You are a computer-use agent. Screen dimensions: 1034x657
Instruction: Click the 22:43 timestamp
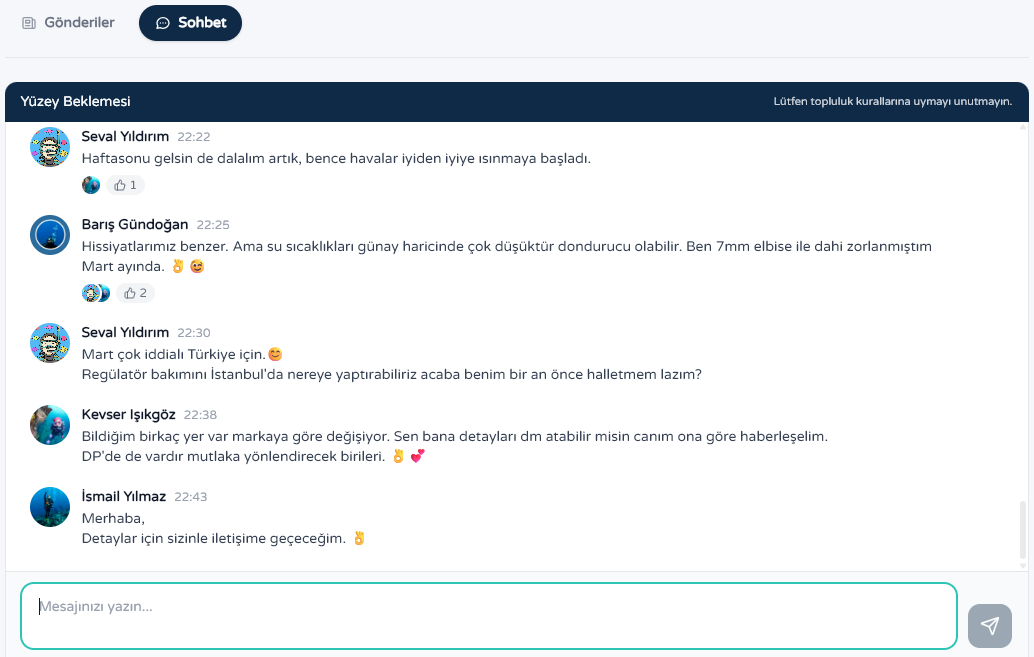pyautogui.click(x=191, y=497)
